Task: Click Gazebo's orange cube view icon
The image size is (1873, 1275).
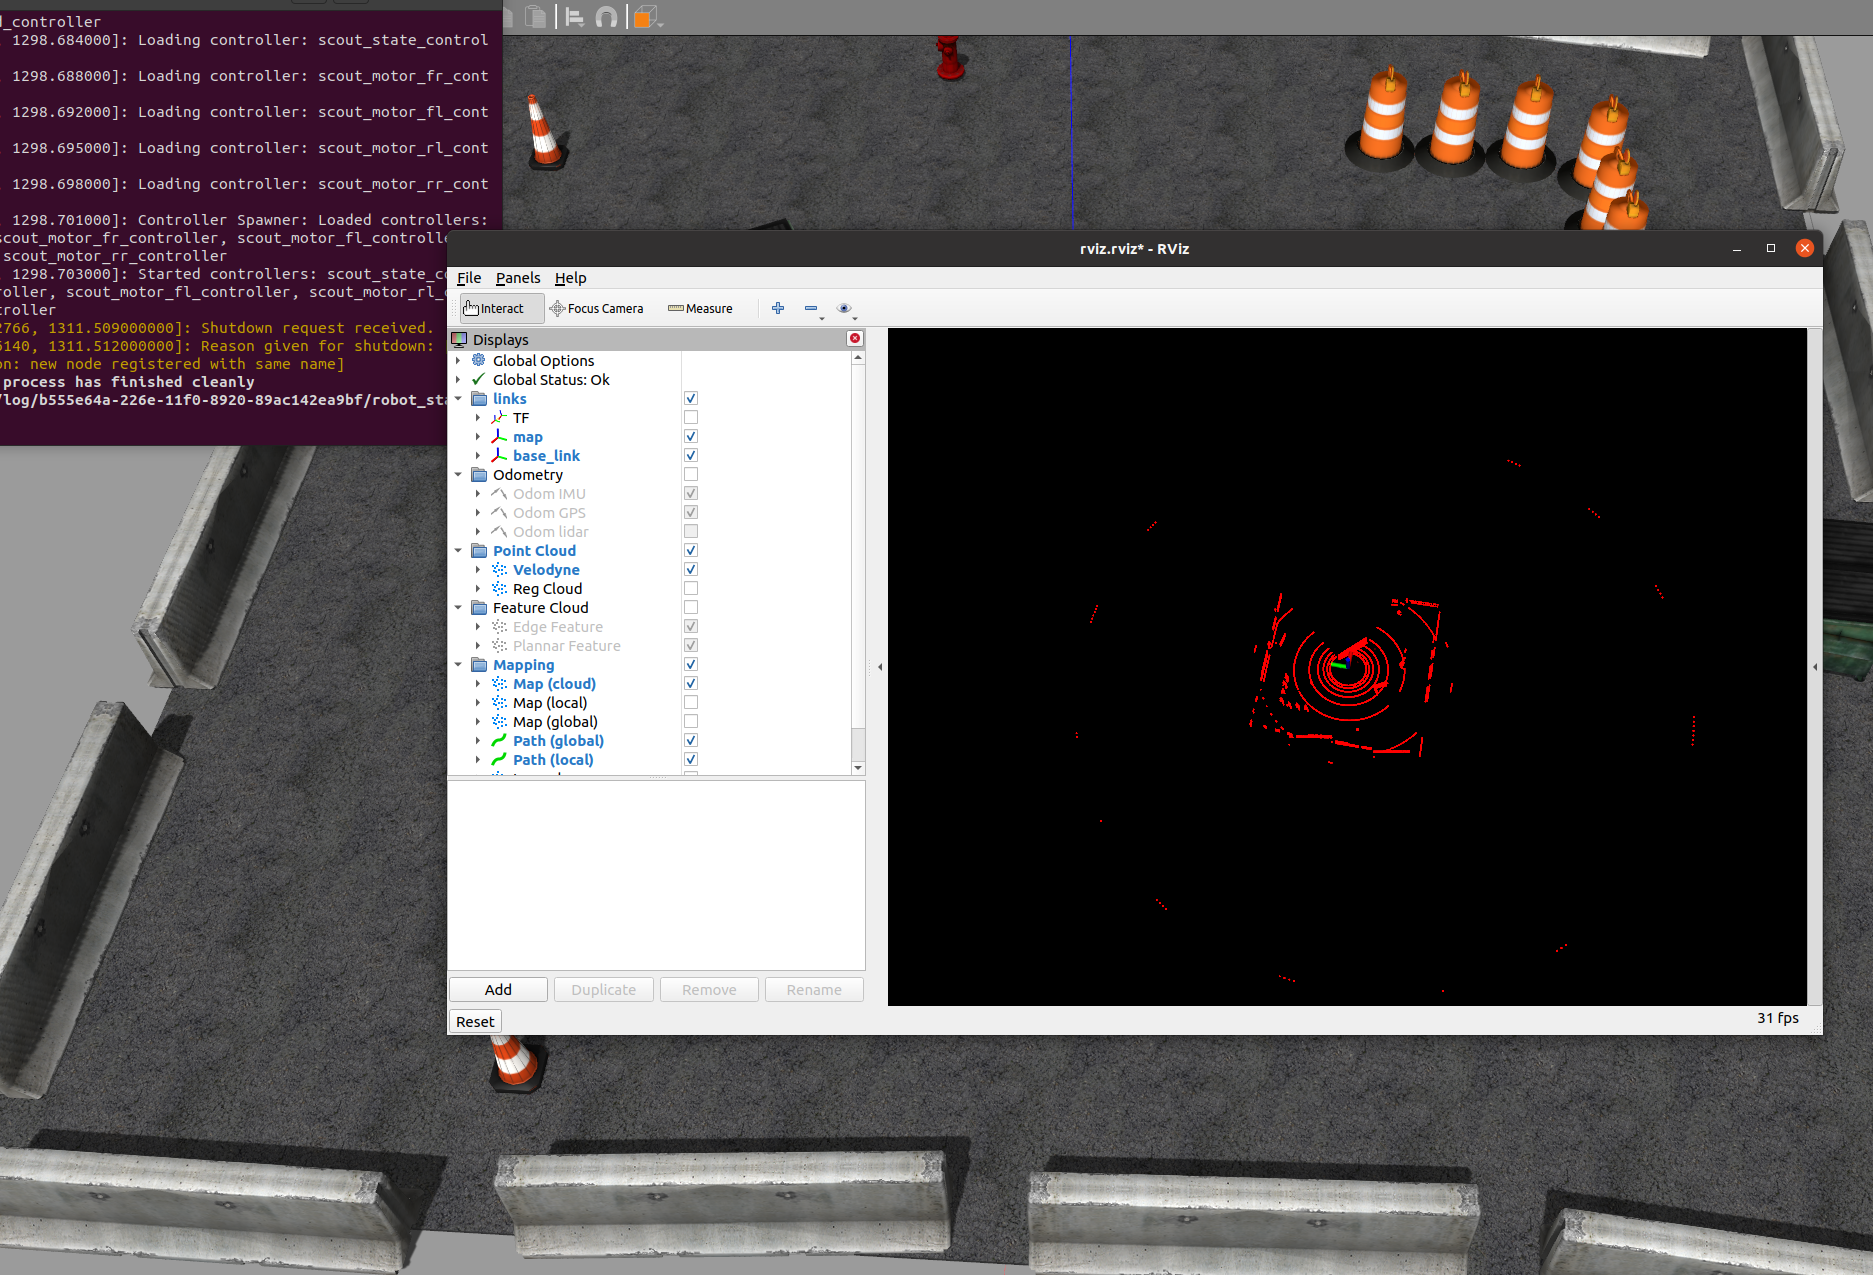Action: pyautogui.click(x=646, y=16)
